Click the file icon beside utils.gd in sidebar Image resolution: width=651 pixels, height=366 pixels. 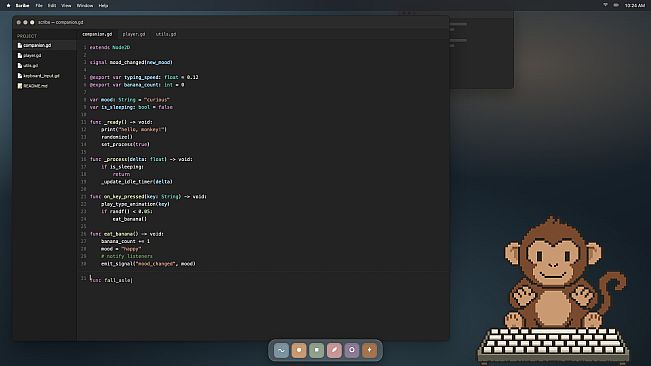(x=20, y=66)
